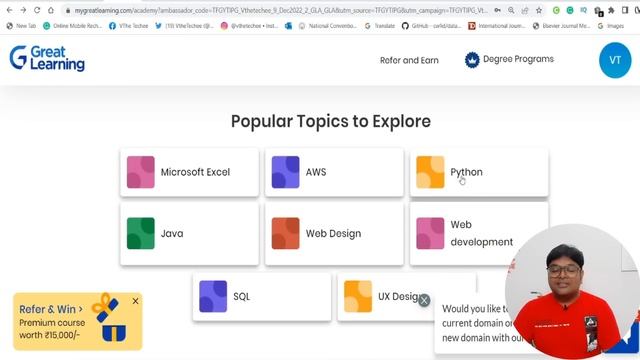Click the browser back arrow

[x=9, y=10]
